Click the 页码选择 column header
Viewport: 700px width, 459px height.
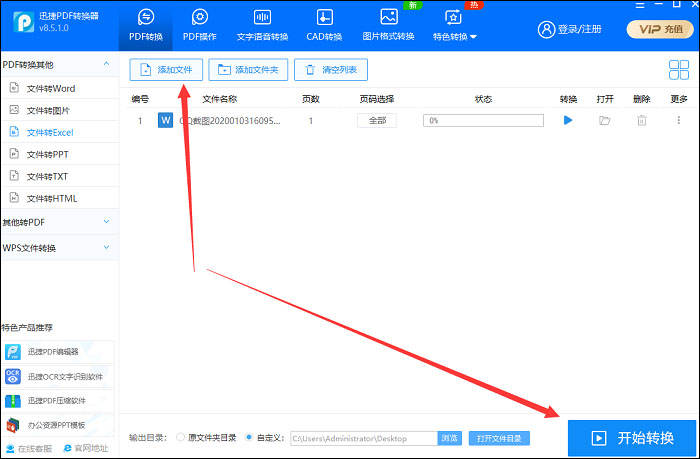click(x=377, y=99)
